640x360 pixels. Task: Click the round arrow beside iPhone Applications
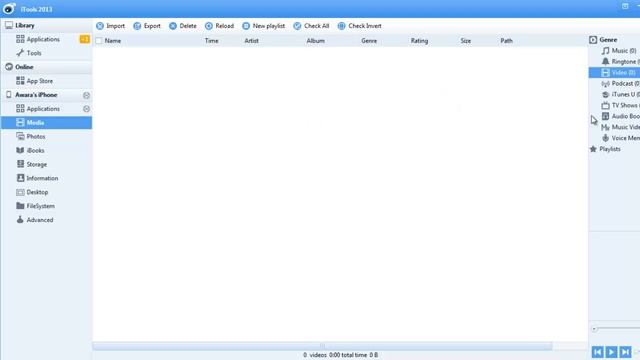click(86, 109)
